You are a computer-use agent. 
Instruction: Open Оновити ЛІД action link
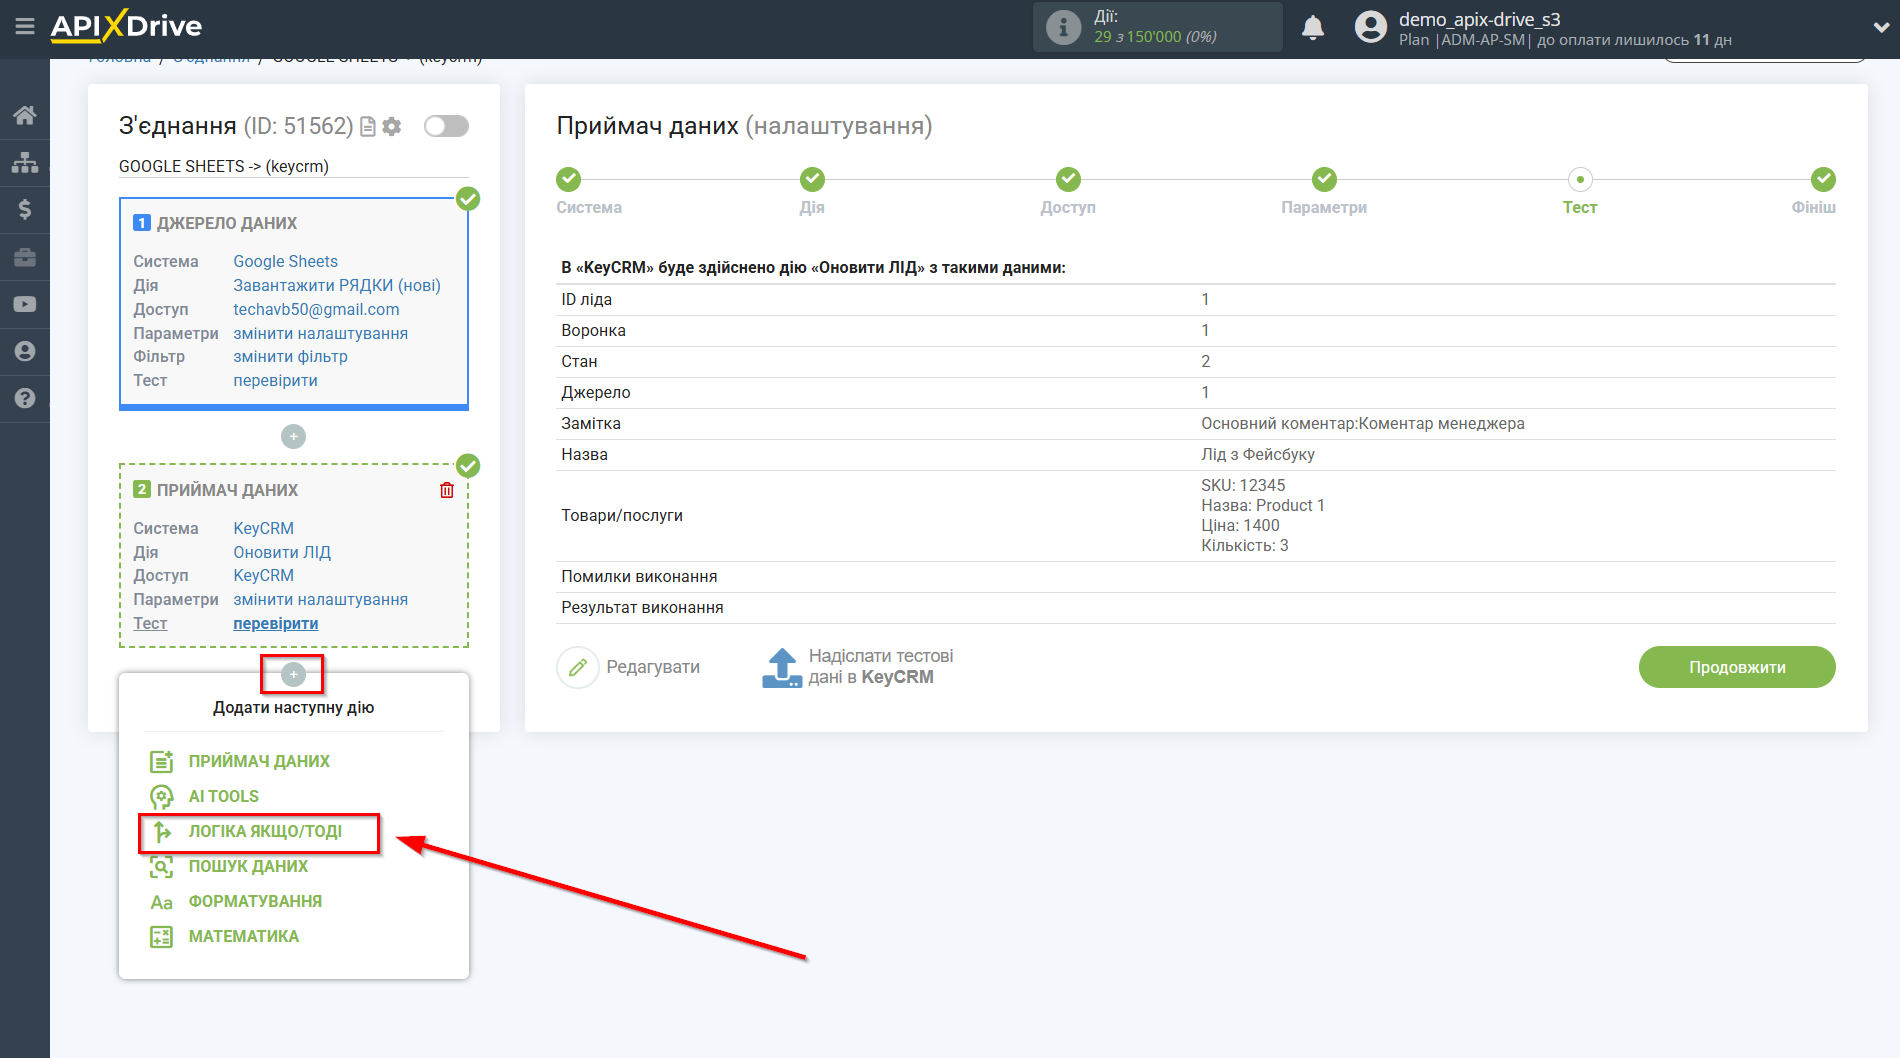point(282,552)
